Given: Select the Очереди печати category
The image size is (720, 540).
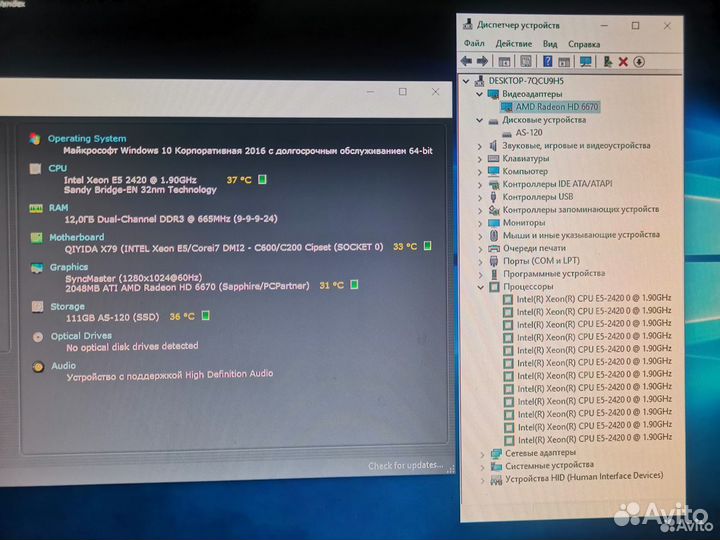Looking at the screenshot, I should tap(534, 248).
